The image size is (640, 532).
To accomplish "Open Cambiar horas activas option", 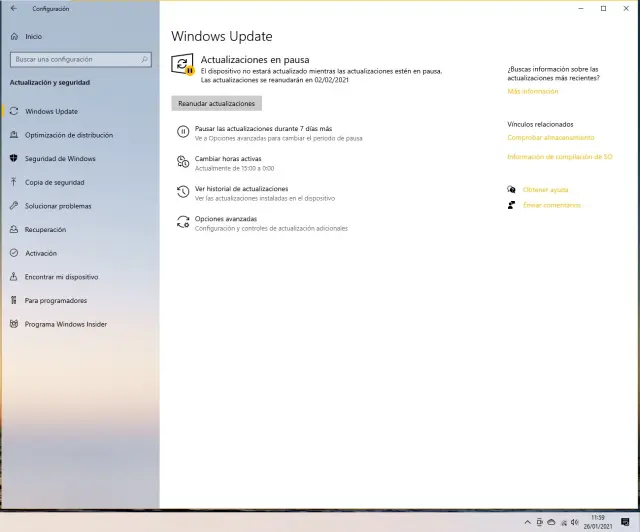I will (228, 159).
